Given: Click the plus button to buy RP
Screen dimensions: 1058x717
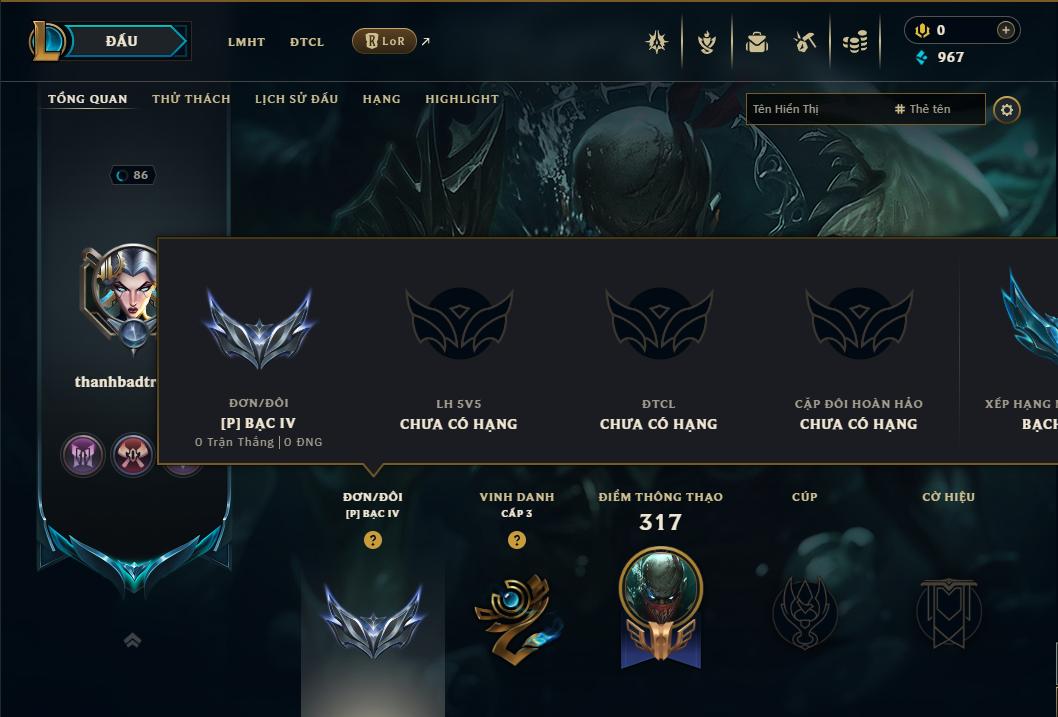Looking at the screenshot, I should coord(1005,30).
